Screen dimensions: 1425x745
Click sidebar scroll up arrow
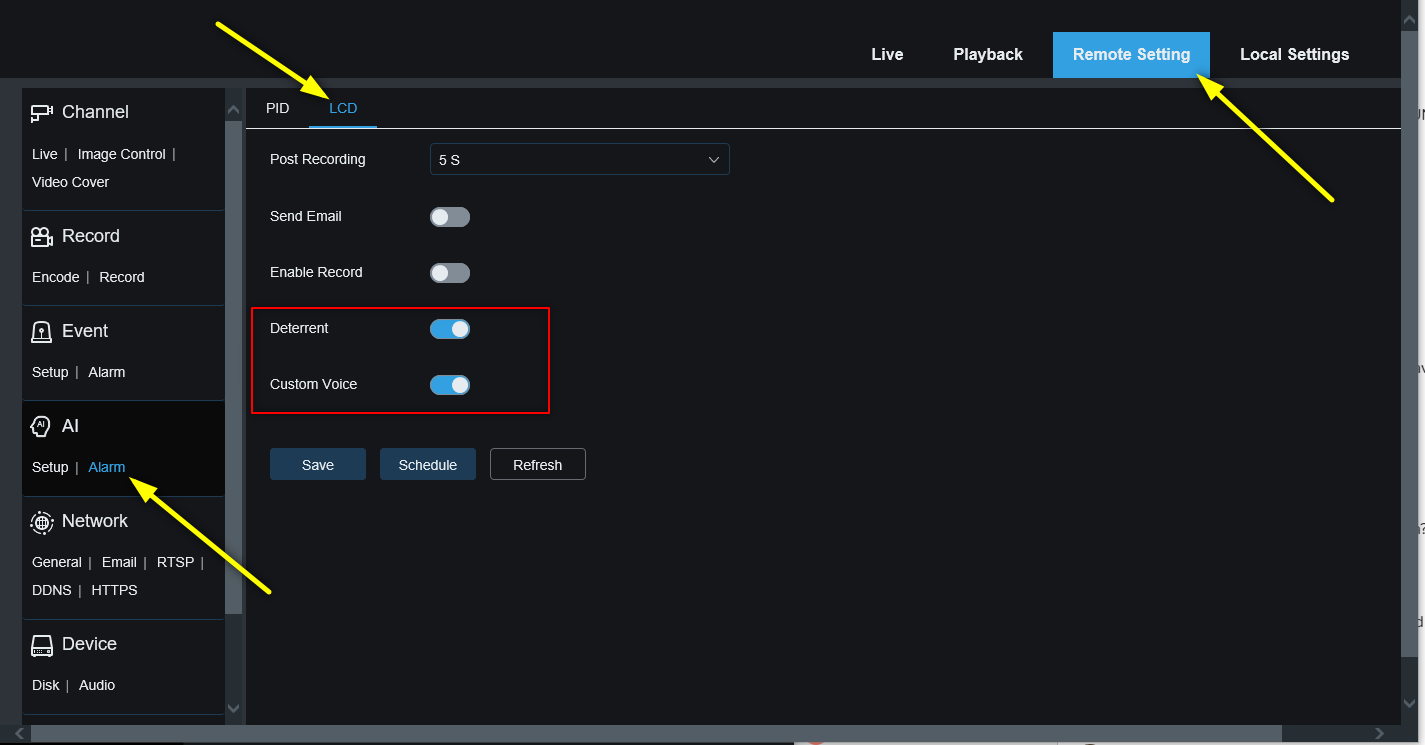[x=234, y=109]
